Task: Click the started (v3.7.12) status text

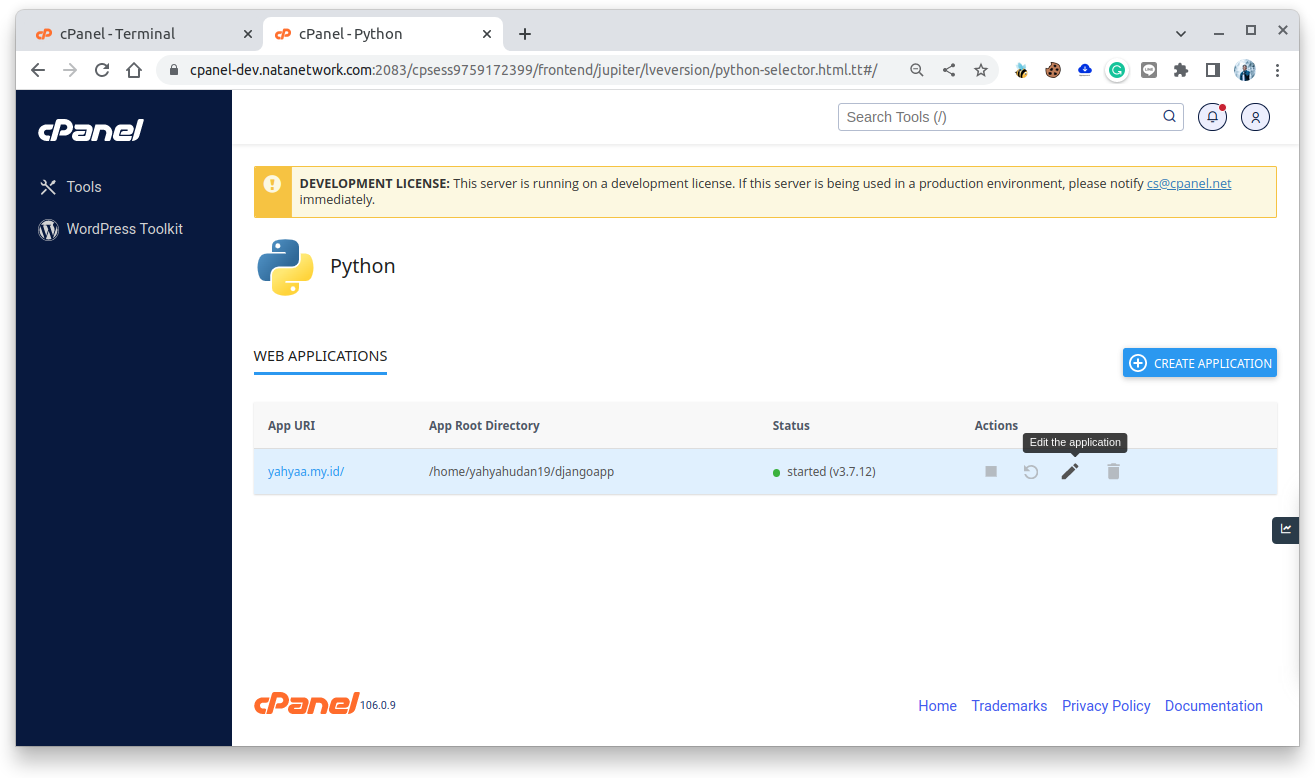Action: (x=831, y=471)
